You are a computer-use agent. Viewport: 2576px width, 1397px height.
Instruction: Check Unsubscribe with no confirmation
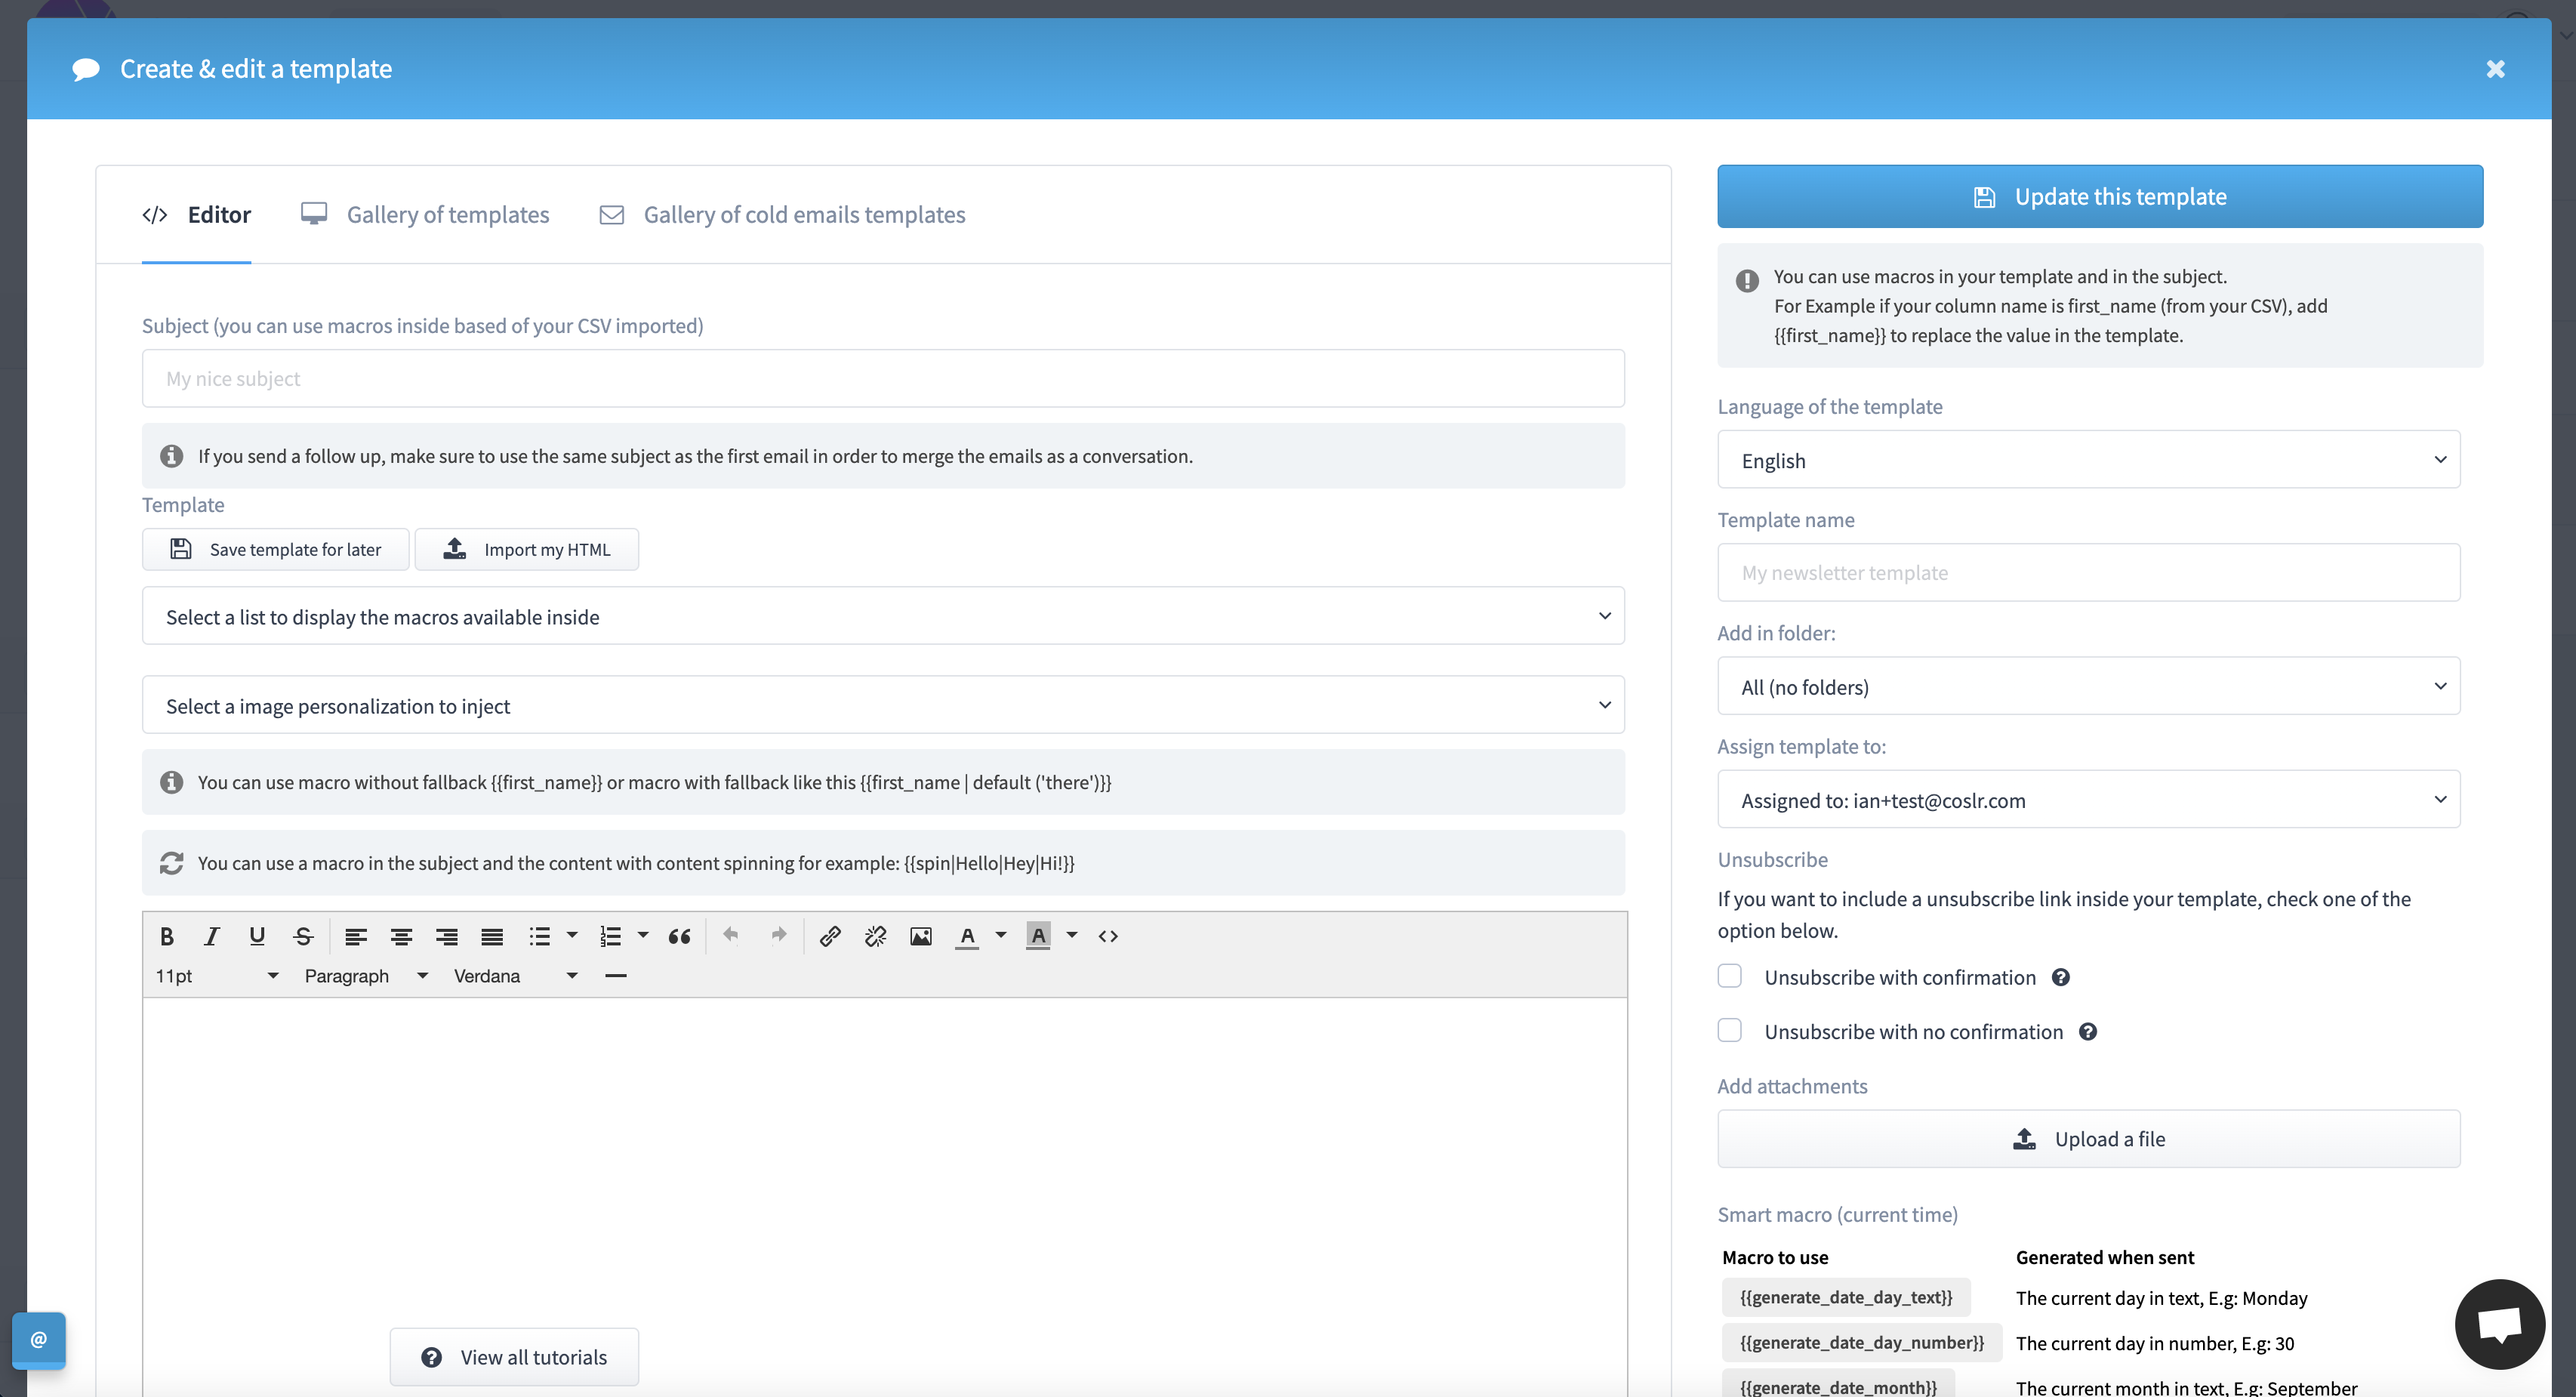tap(1729, 1030)
